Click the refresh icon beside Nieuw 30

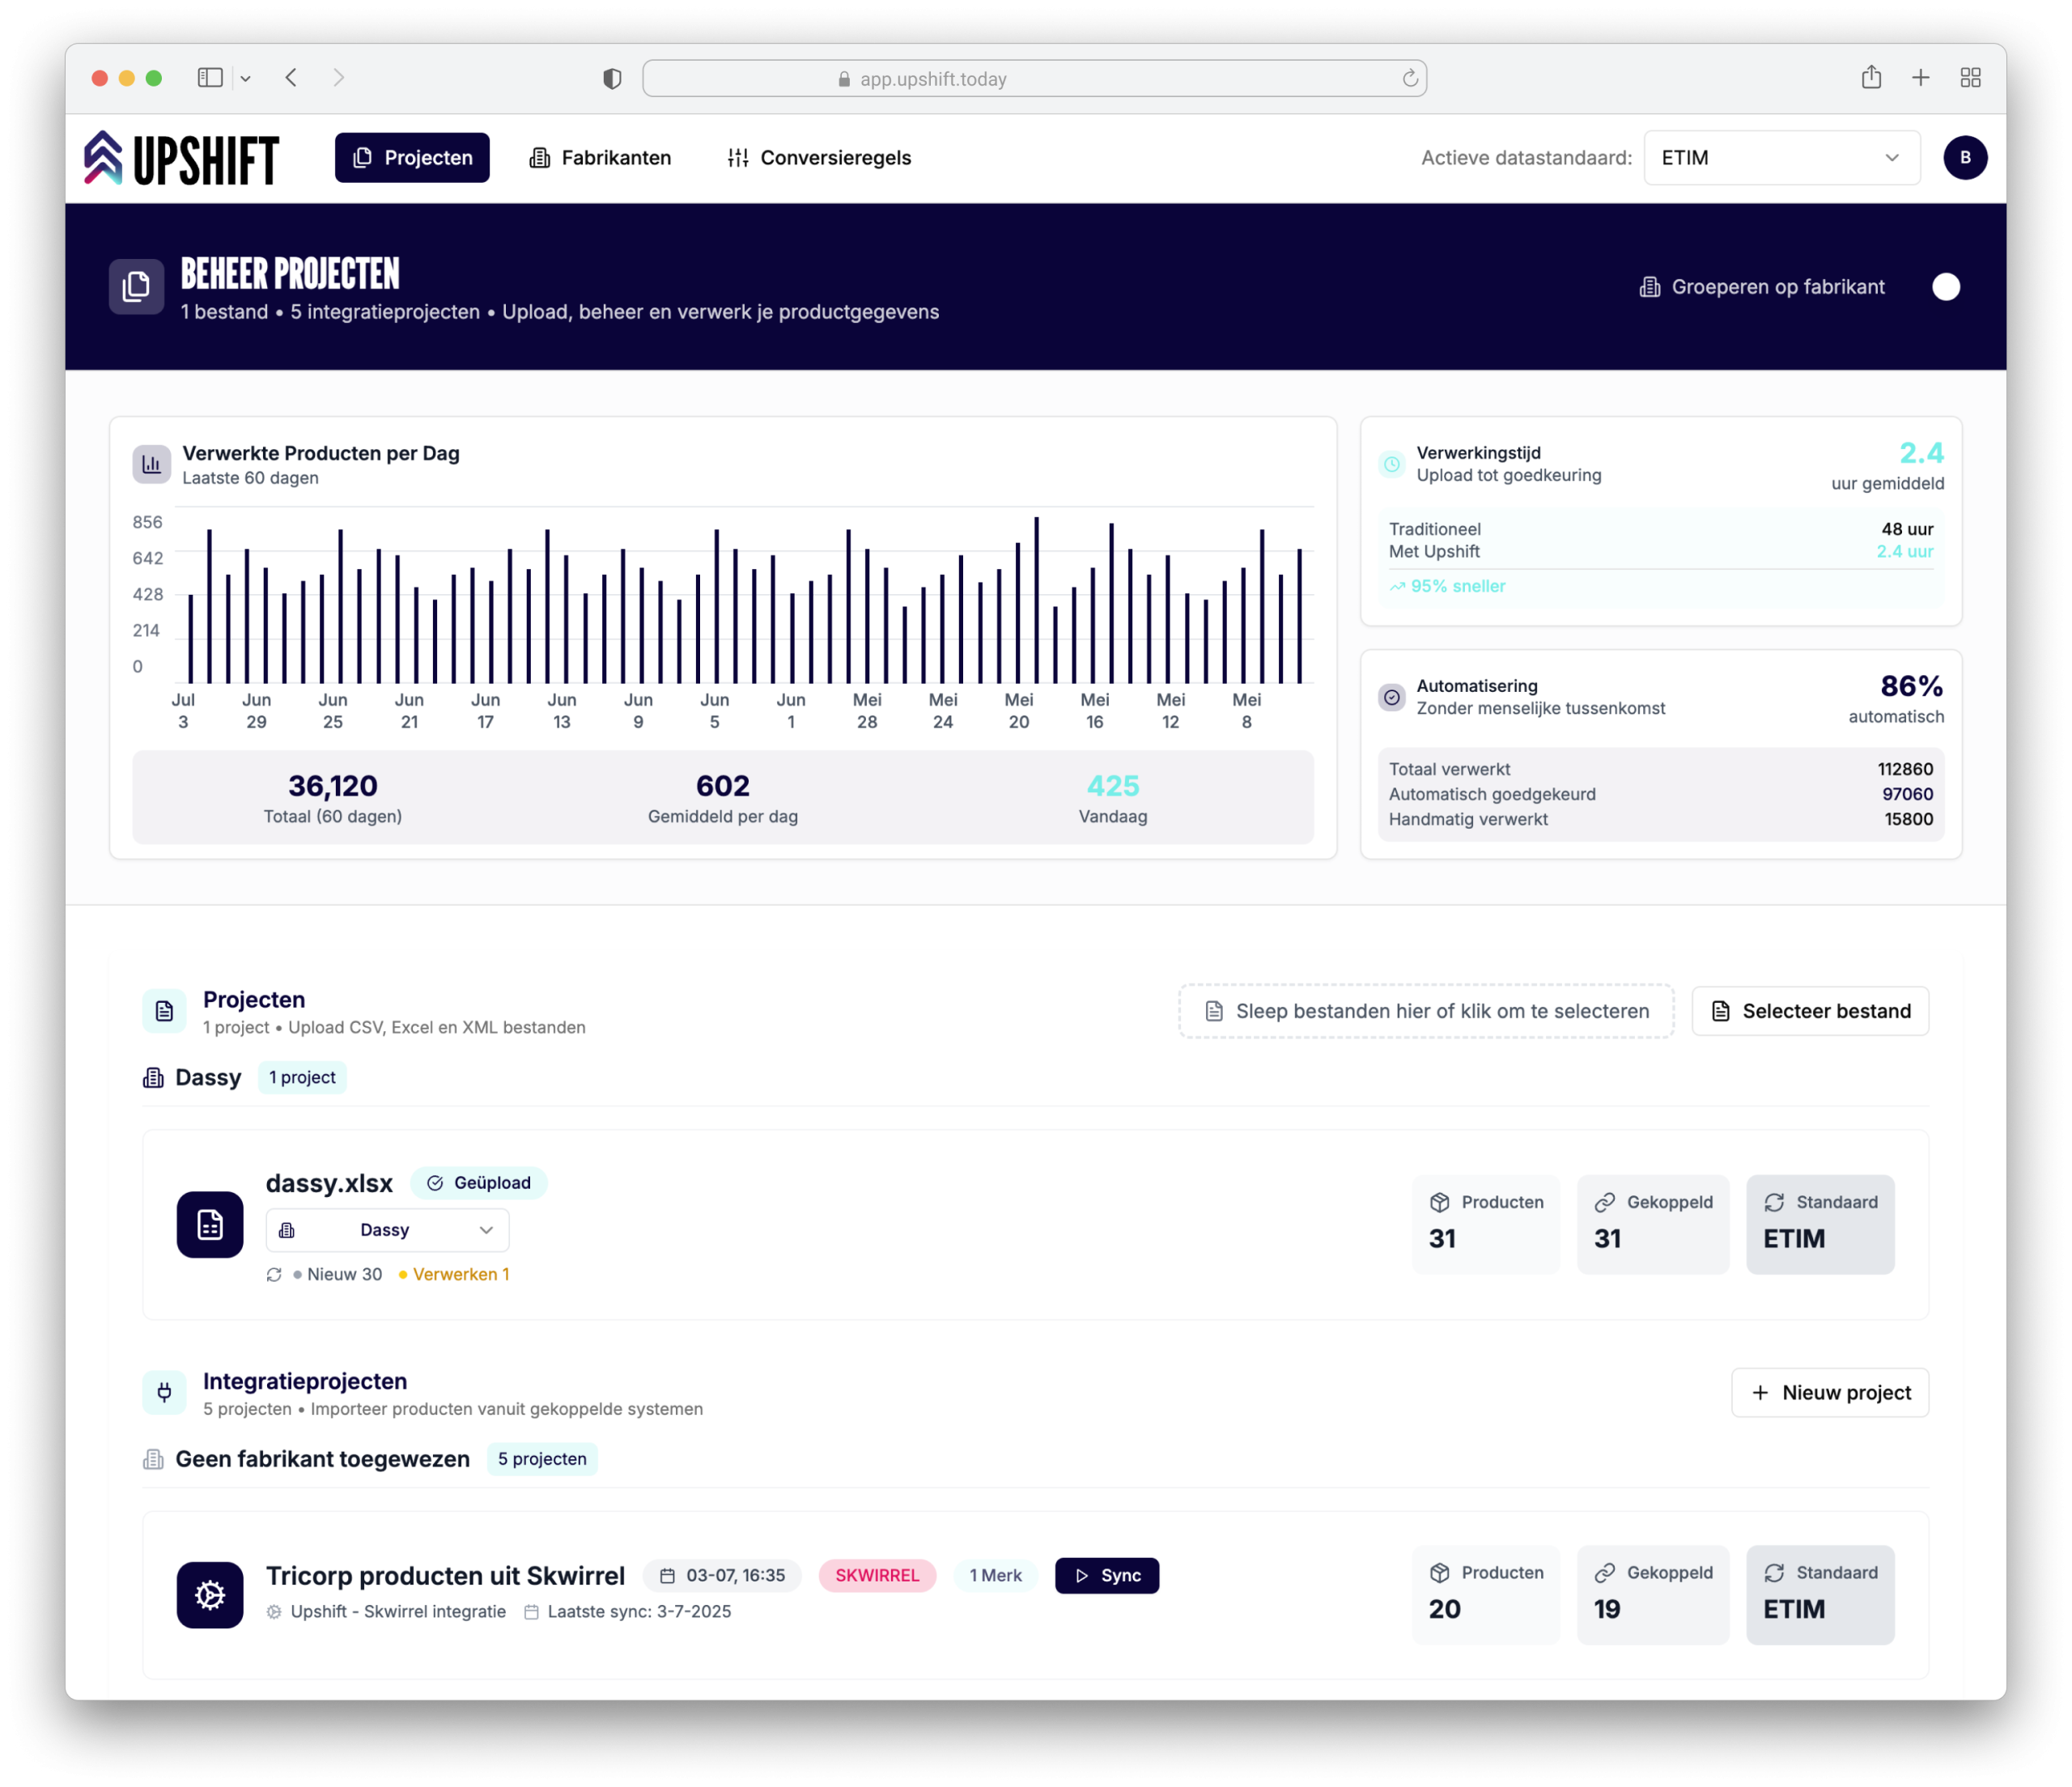pos(274,1274)
